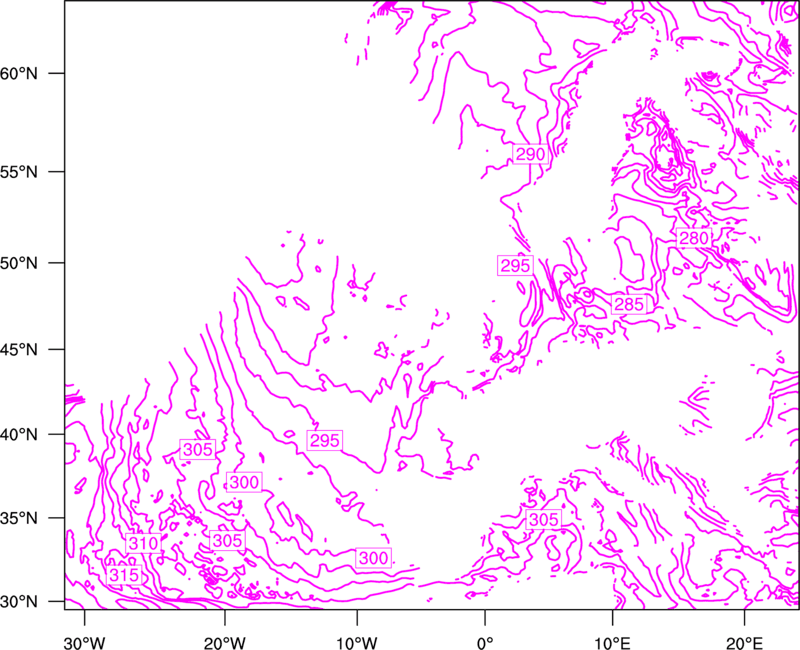The image size is (800, 650).
Task: Click the 20°E longitude axis label
Action: tap(744, 643)
